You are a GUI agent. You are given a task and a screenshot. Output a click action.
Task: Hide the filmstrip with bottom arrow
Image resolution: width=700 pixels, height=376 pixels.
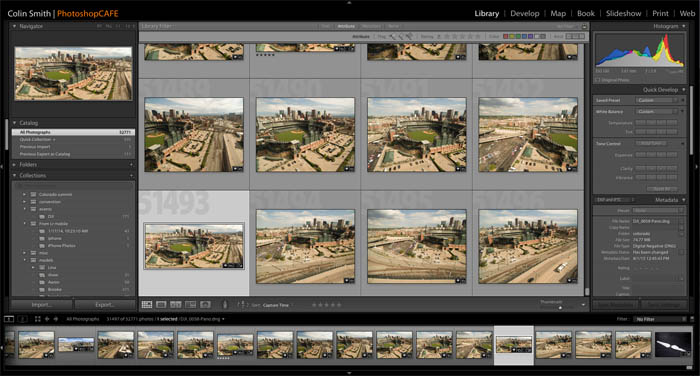click(x=350, y=373)
